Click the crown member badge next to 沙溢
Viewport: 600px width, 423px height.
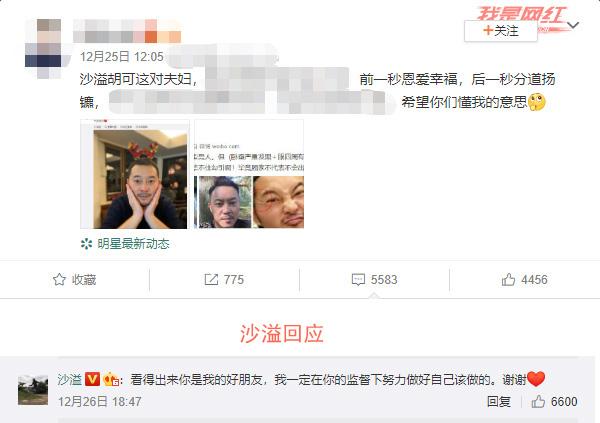point(111,379)
